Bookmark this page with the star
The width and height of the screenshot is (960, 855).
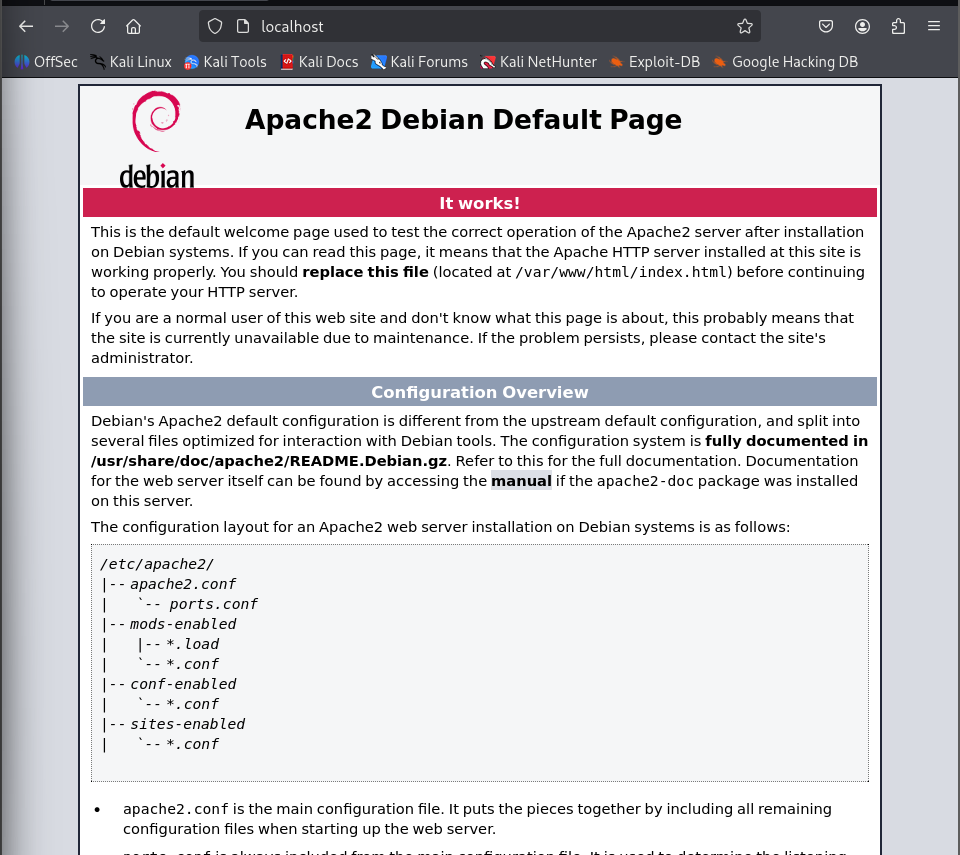tap(745, 27)
